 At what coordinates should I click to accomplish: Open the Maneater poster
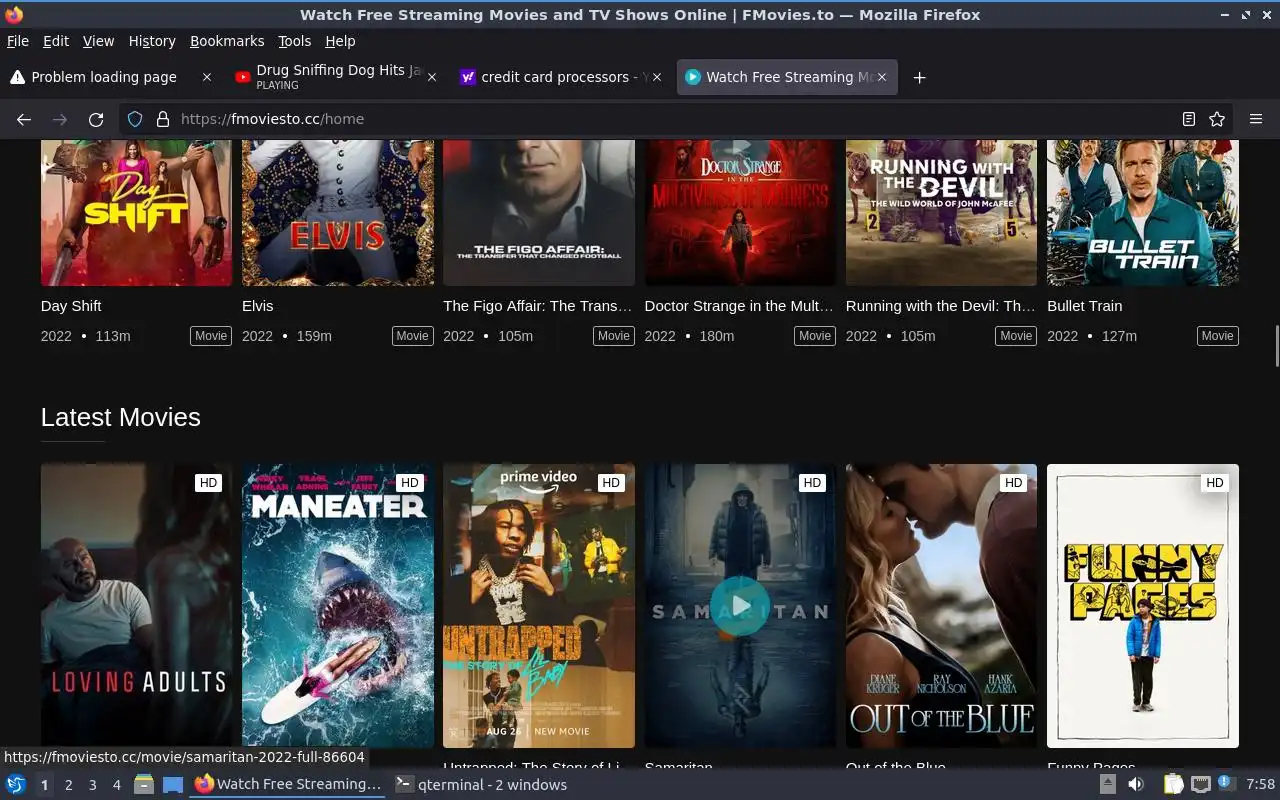338,606
